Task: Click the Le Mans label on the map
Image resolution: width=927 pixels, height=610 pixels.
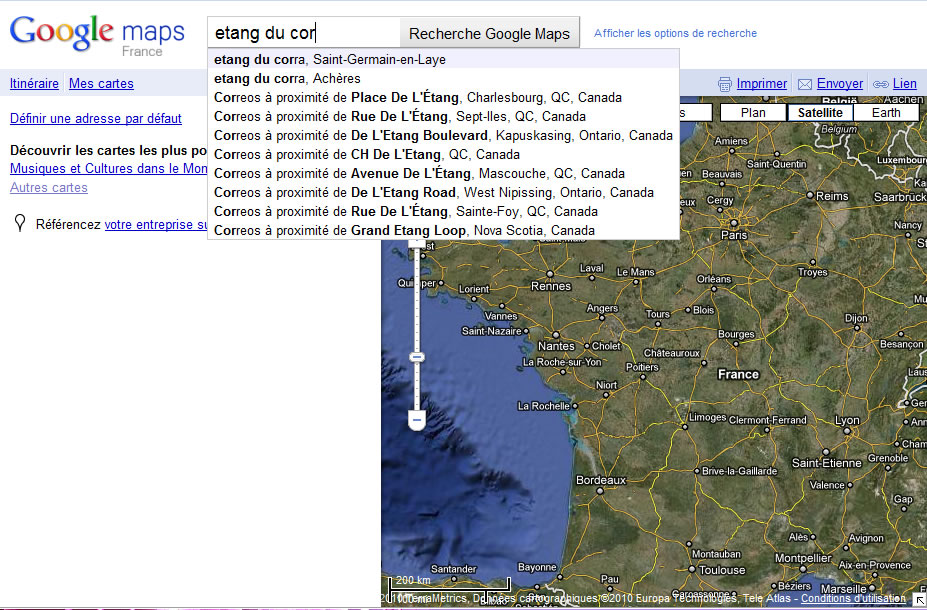Action: 636,272
